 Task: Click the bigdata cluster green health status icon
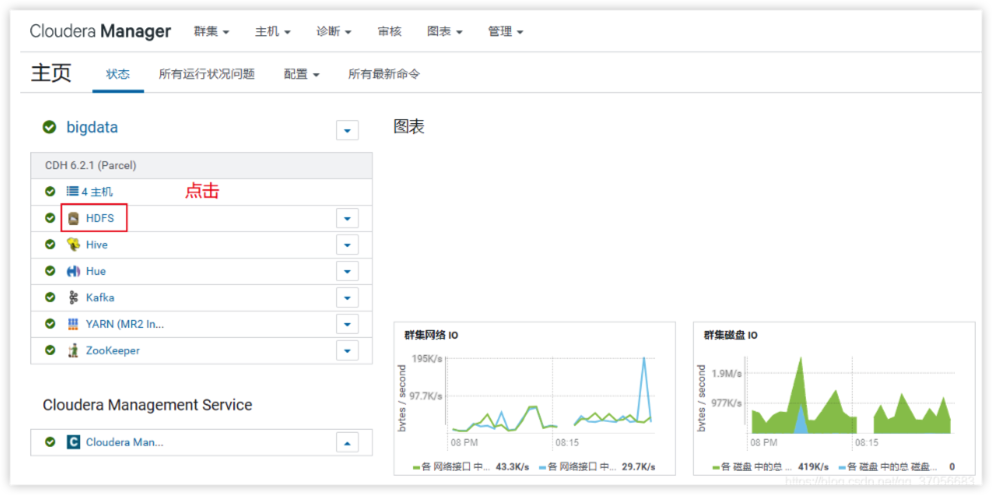tap(49, 128)
